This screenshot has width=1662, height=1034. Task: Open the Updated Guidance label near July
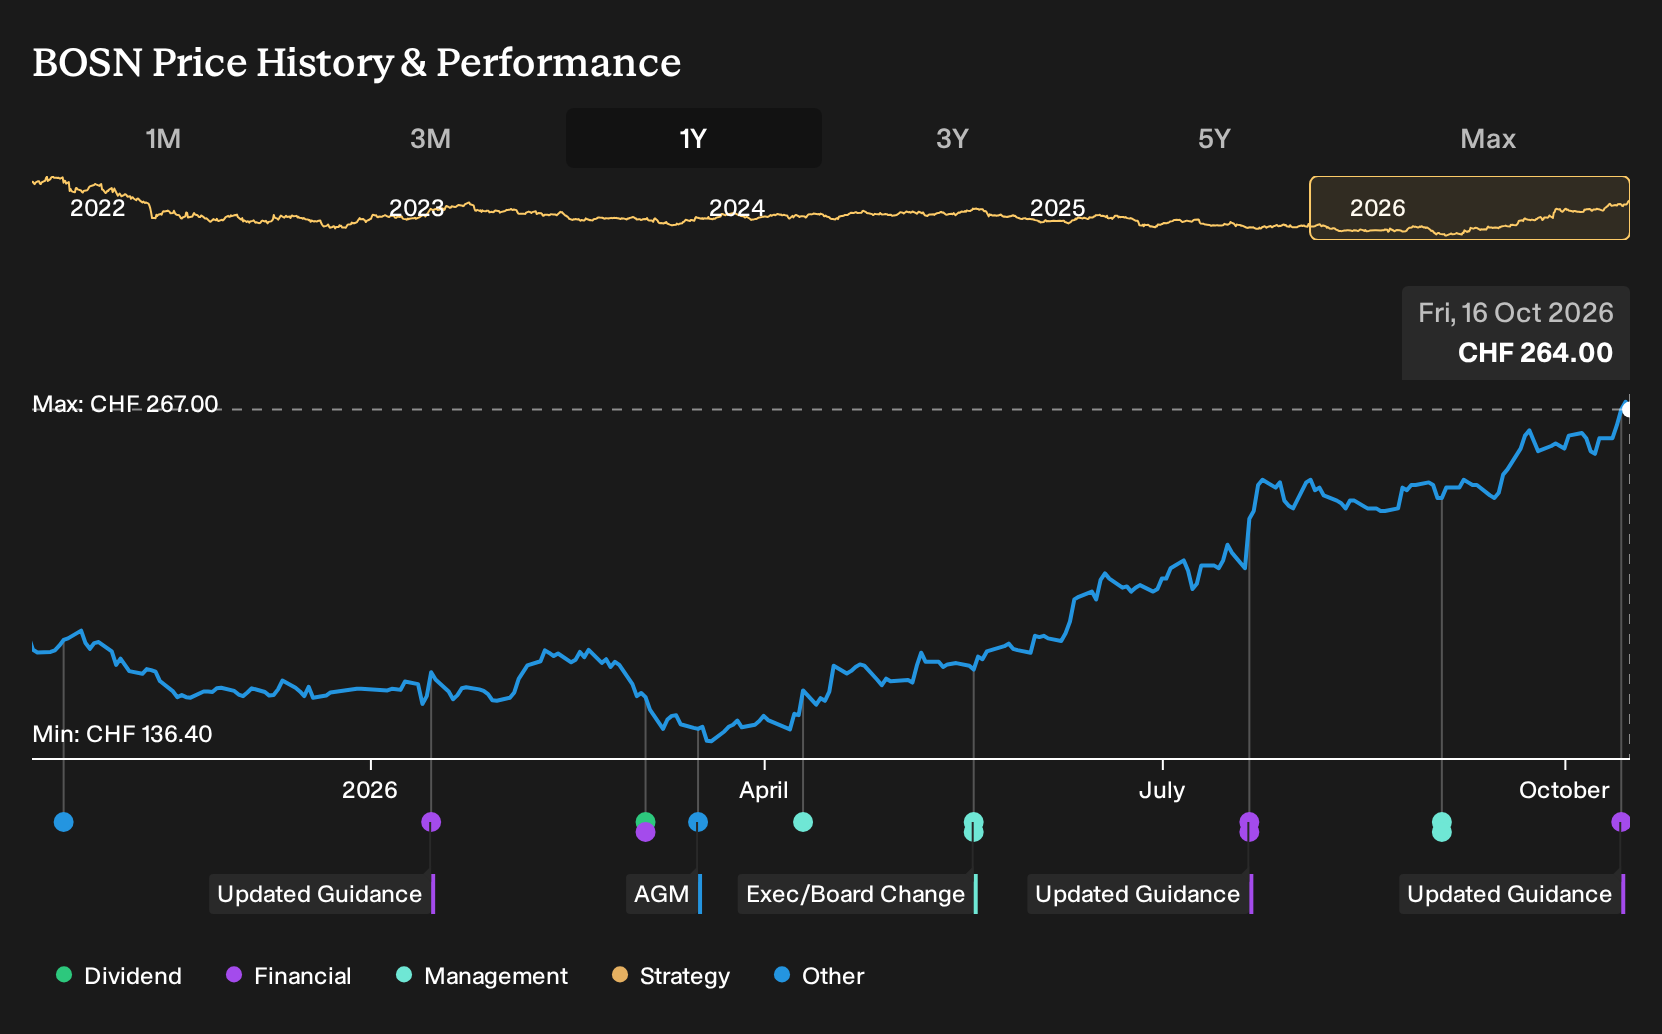[x=1140, y=894]
